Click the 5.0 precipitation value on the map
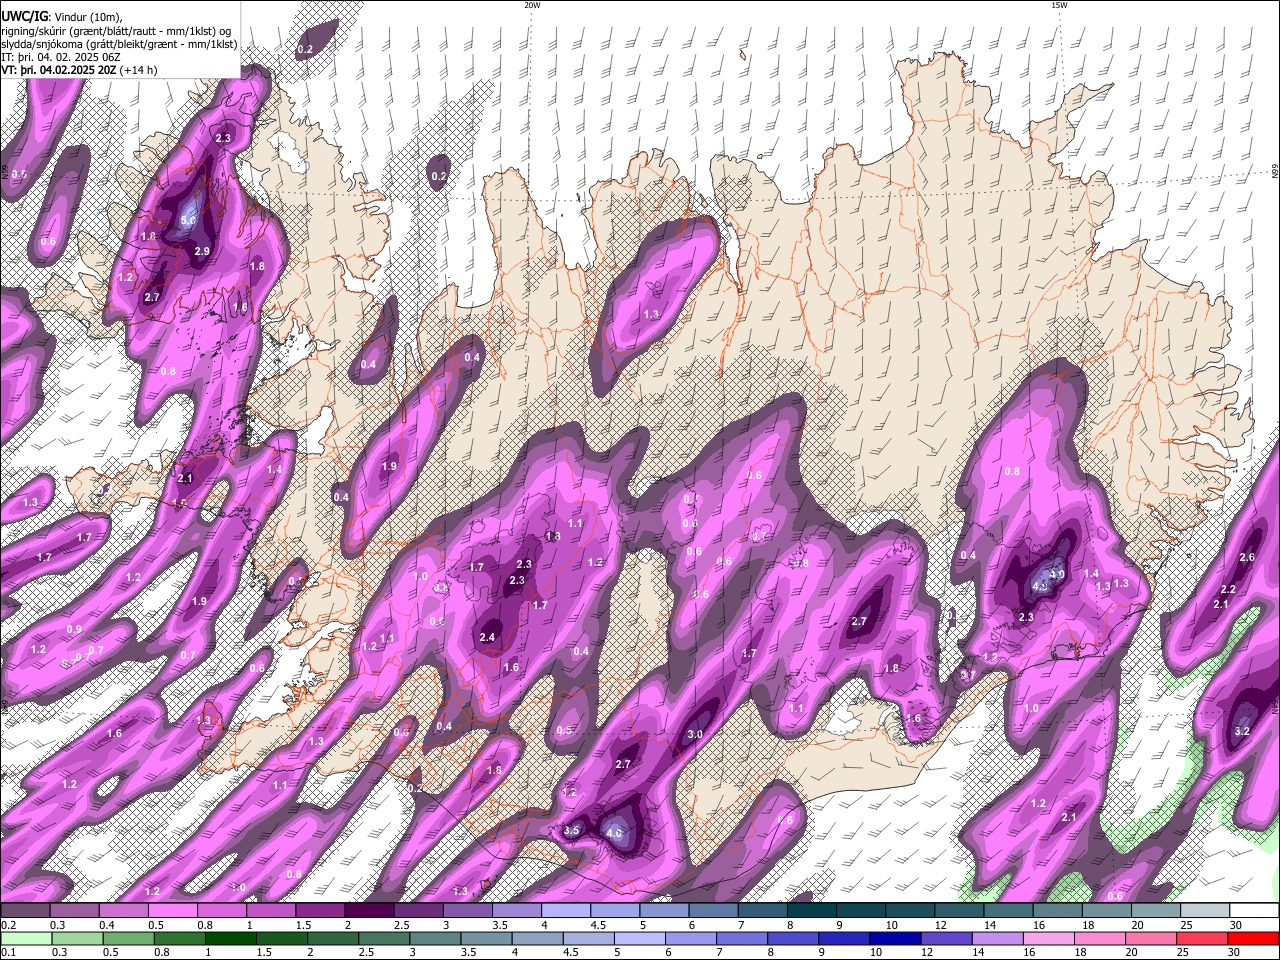The height and width of the screenshot is (960, 1280). [x=188, y=221]
